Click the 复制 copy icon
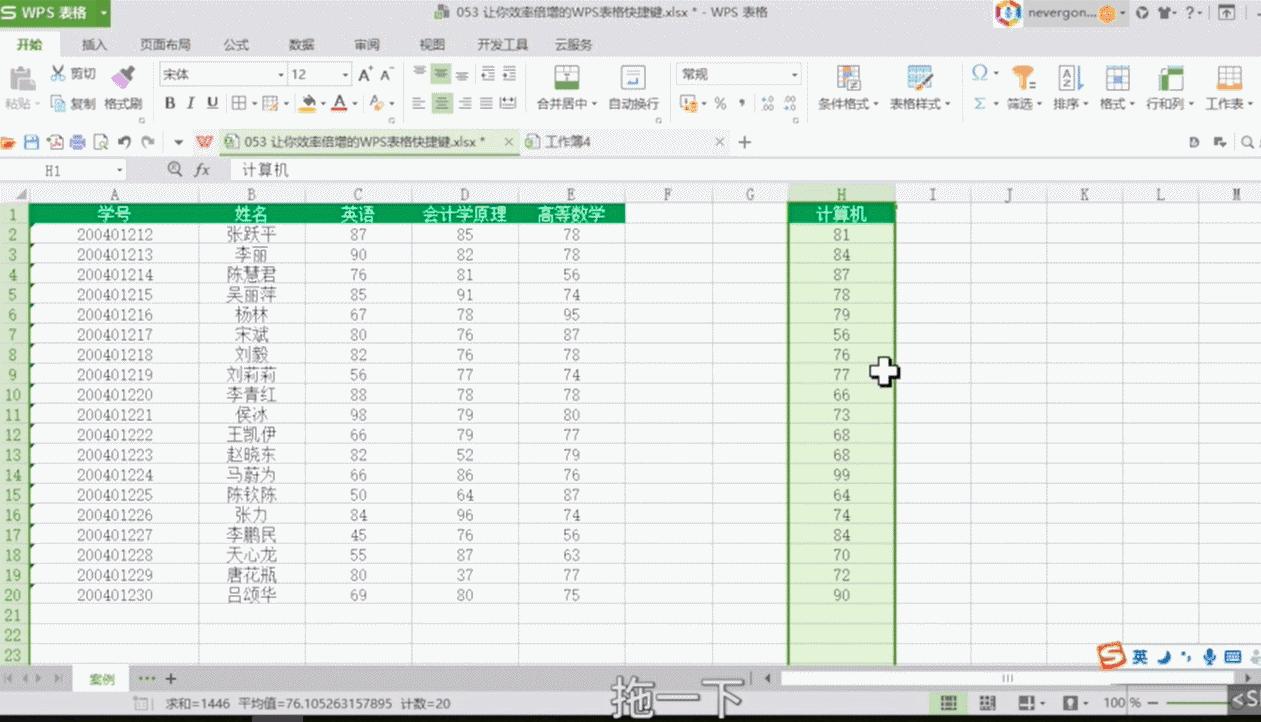1261x722 pixels. (80, 103)
